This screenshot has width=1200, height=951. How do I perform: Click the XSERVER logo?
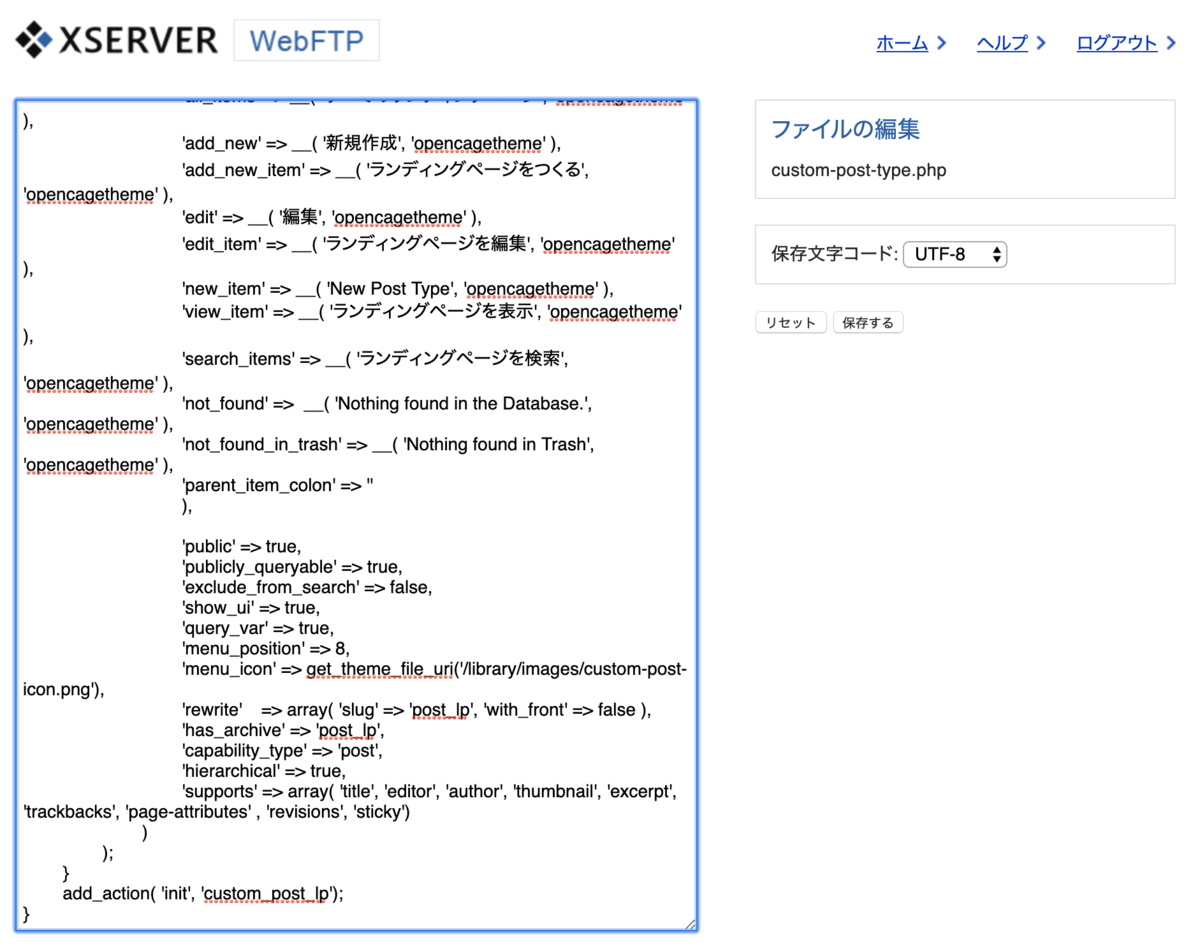[116, 40]
